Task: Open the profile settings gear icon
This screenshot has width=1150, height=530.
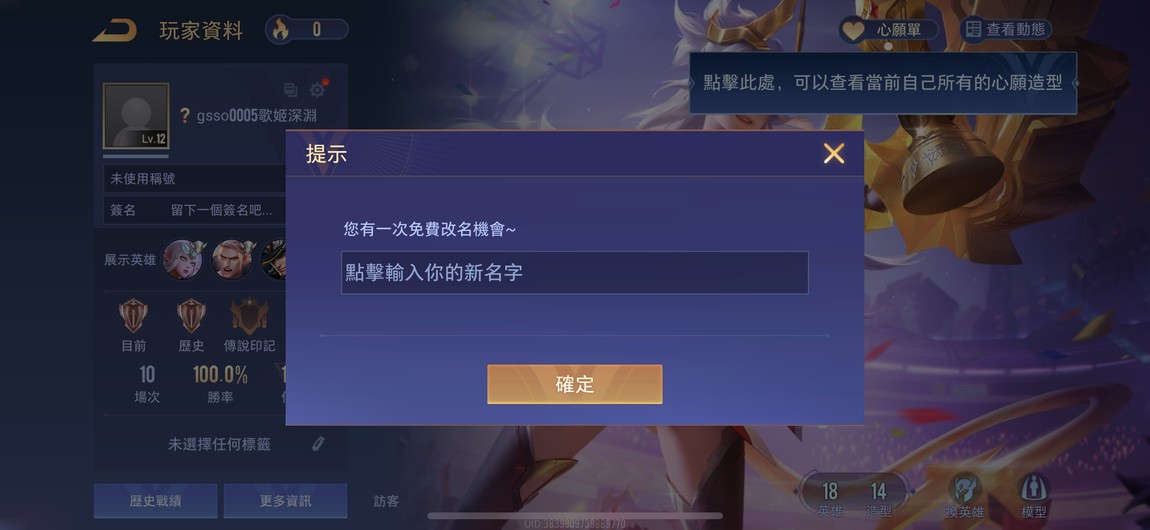Action: click(x=318, y=89)
